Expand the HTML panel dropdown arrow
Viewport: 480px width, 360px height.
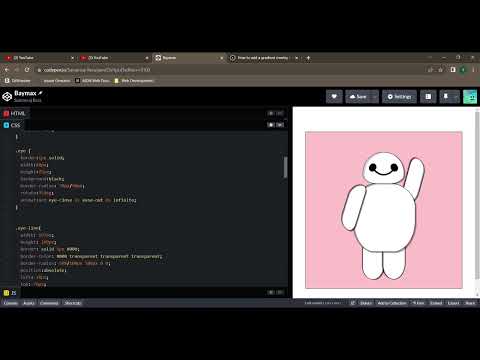pos(280,113)
